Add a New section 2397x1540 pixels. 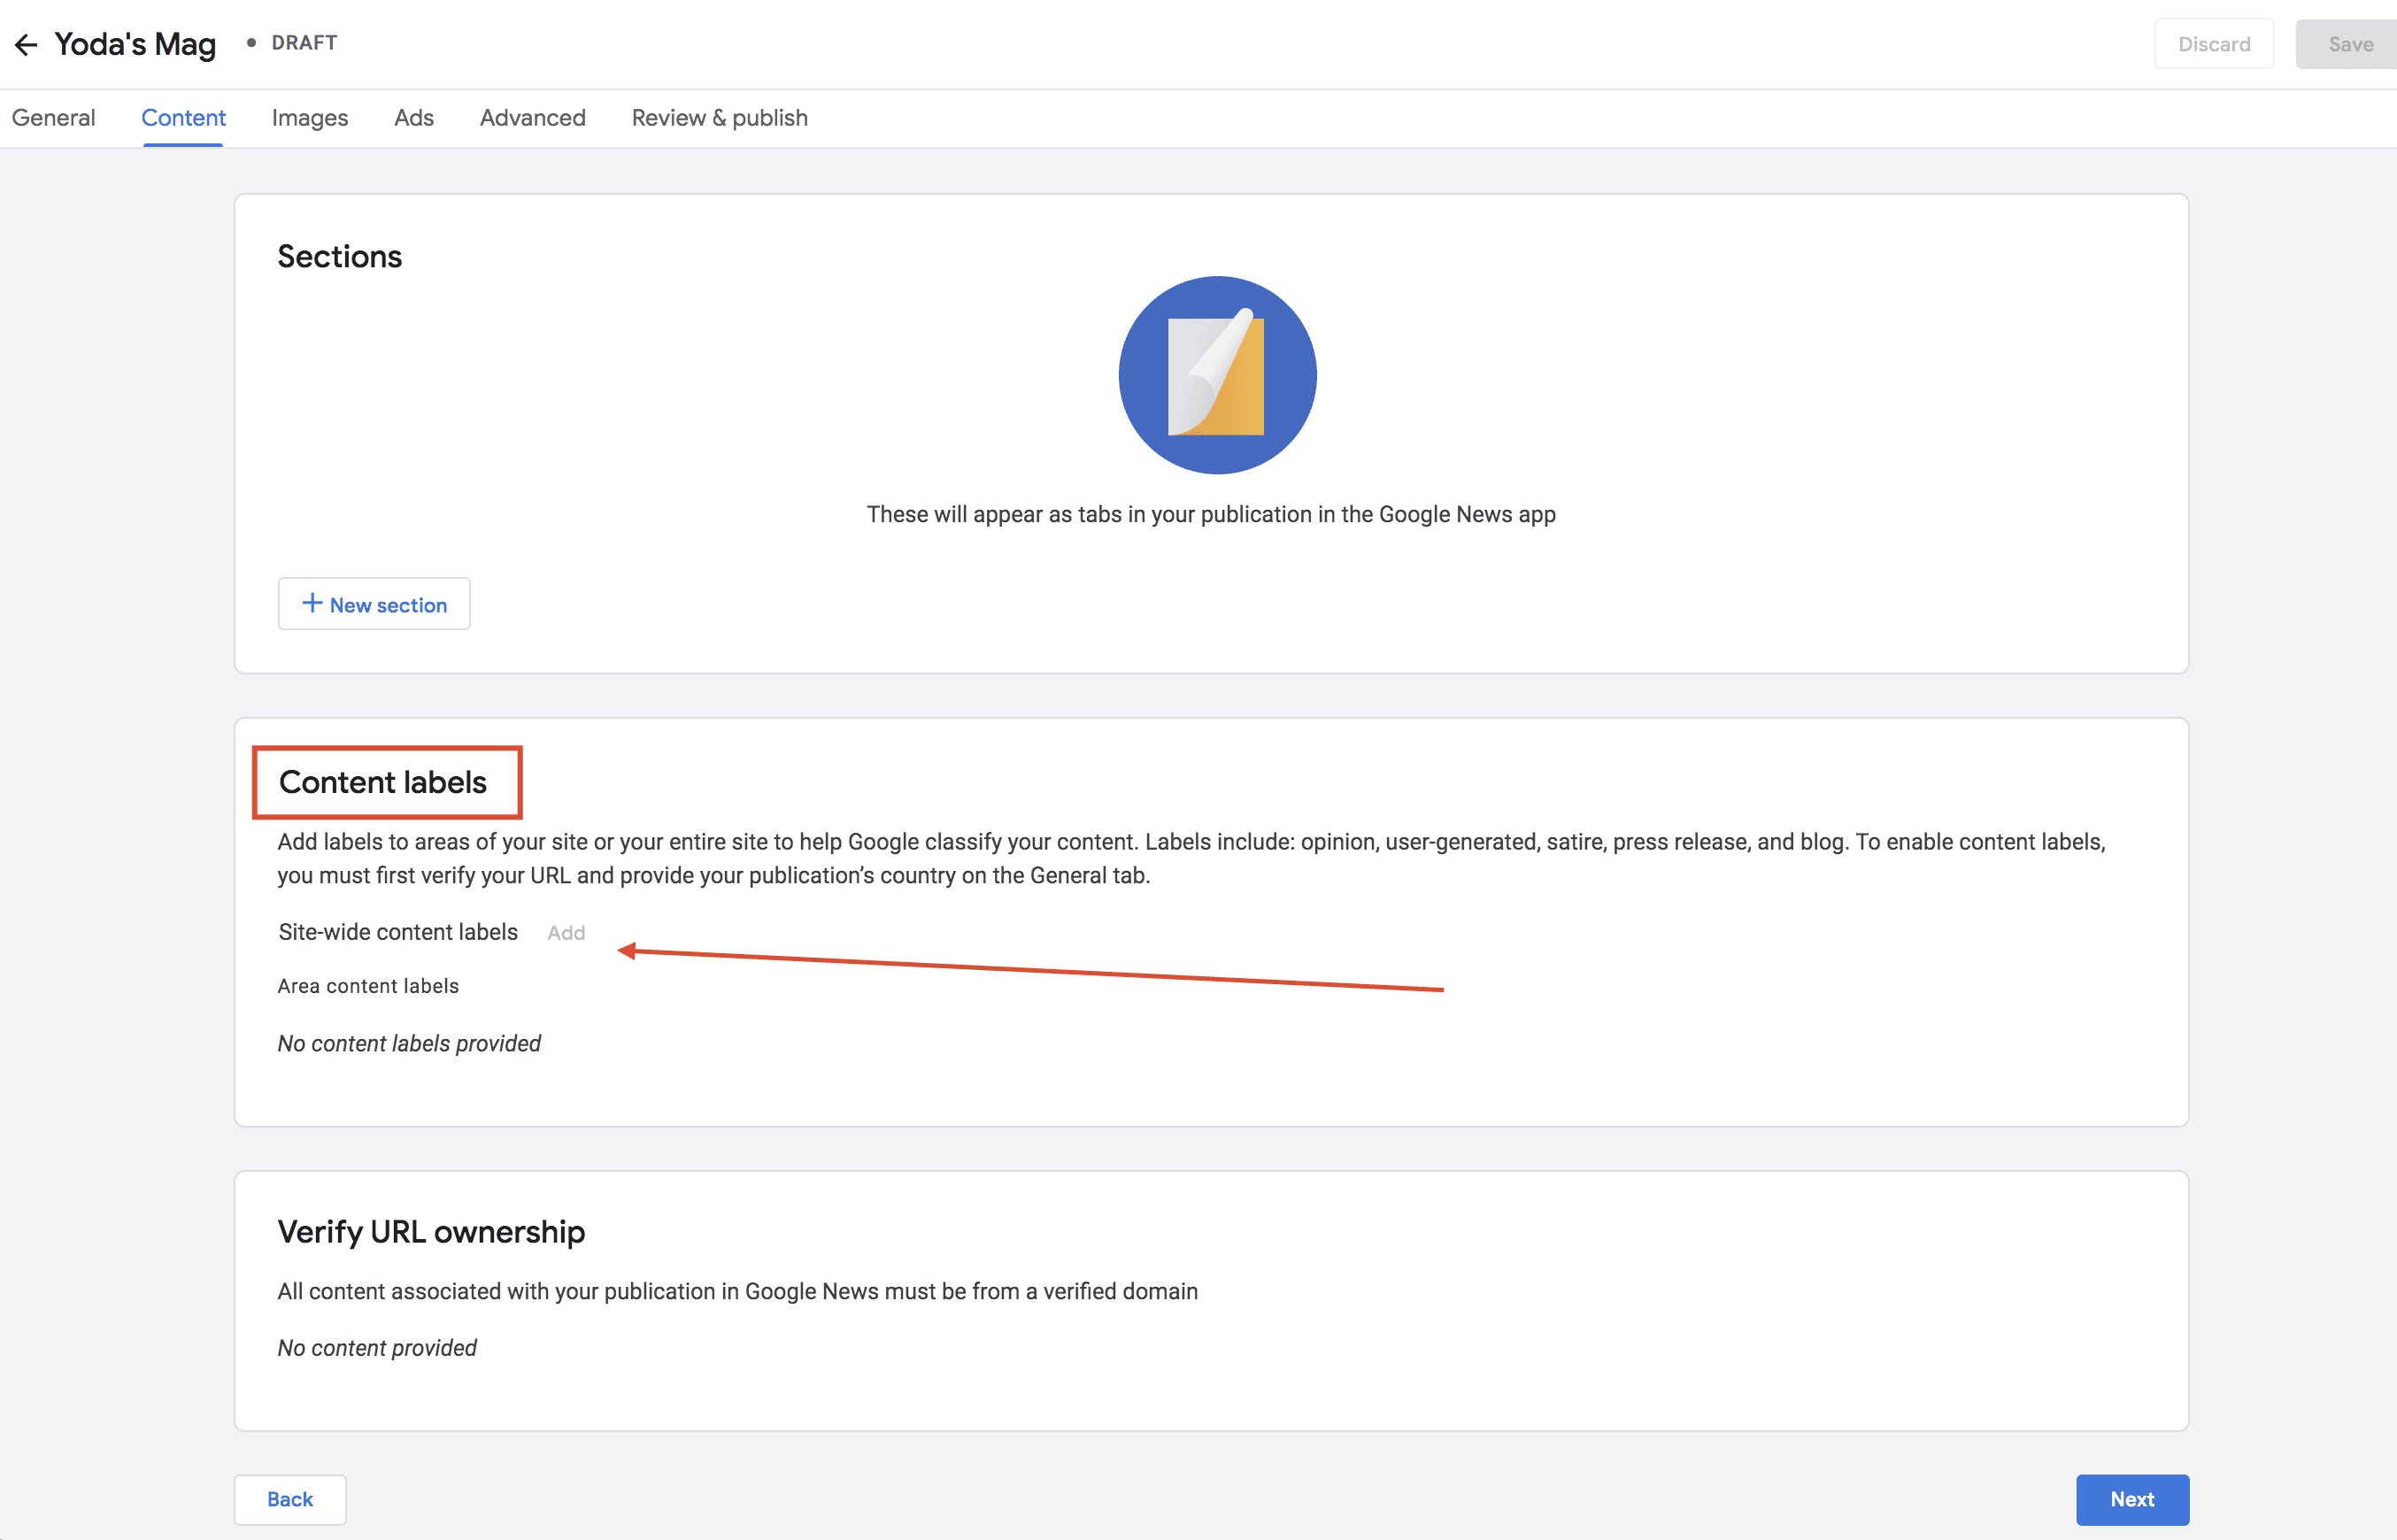point(387,605)
